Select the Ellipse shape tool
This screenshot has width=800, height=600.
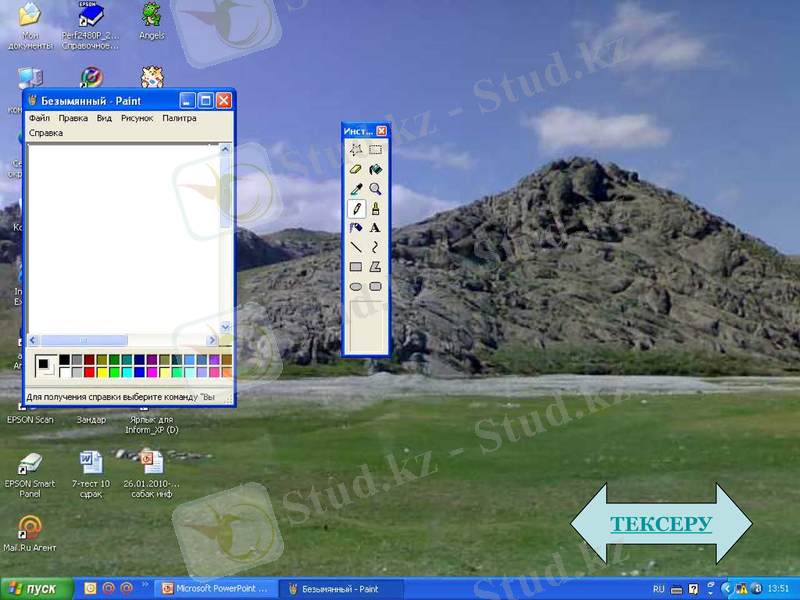pos(354,284)
